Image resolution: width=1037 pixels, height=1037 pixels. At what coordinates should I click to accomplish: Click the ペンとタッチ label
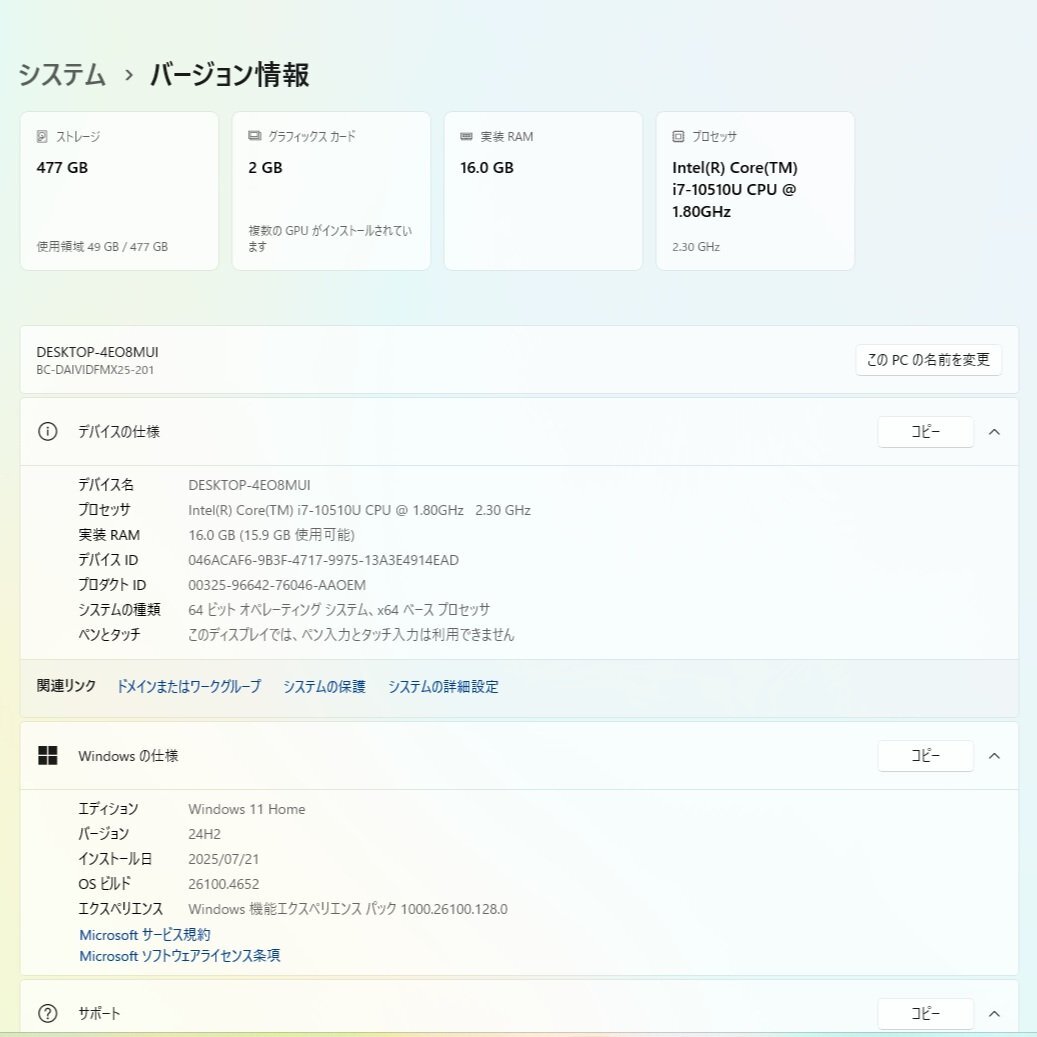(x=109, y=634)
